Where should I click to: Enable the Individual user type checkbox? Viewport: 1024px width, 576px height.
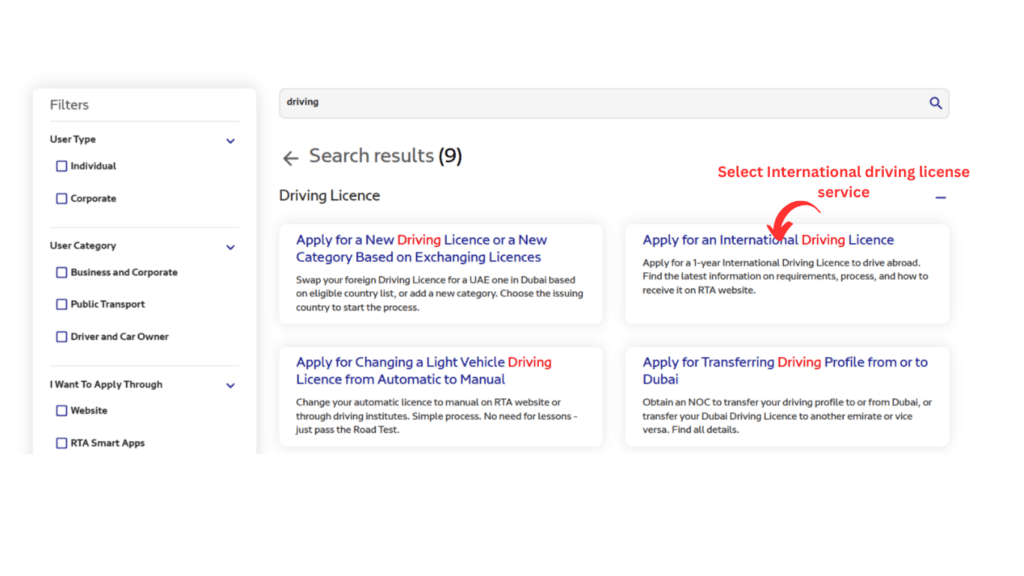(61, 165)
